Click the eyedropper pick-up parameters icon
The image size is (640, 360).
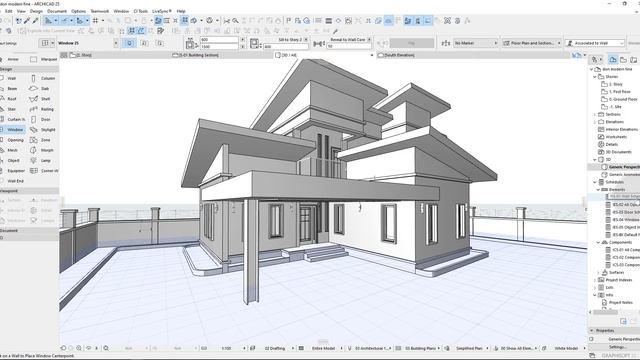point(27,20)
